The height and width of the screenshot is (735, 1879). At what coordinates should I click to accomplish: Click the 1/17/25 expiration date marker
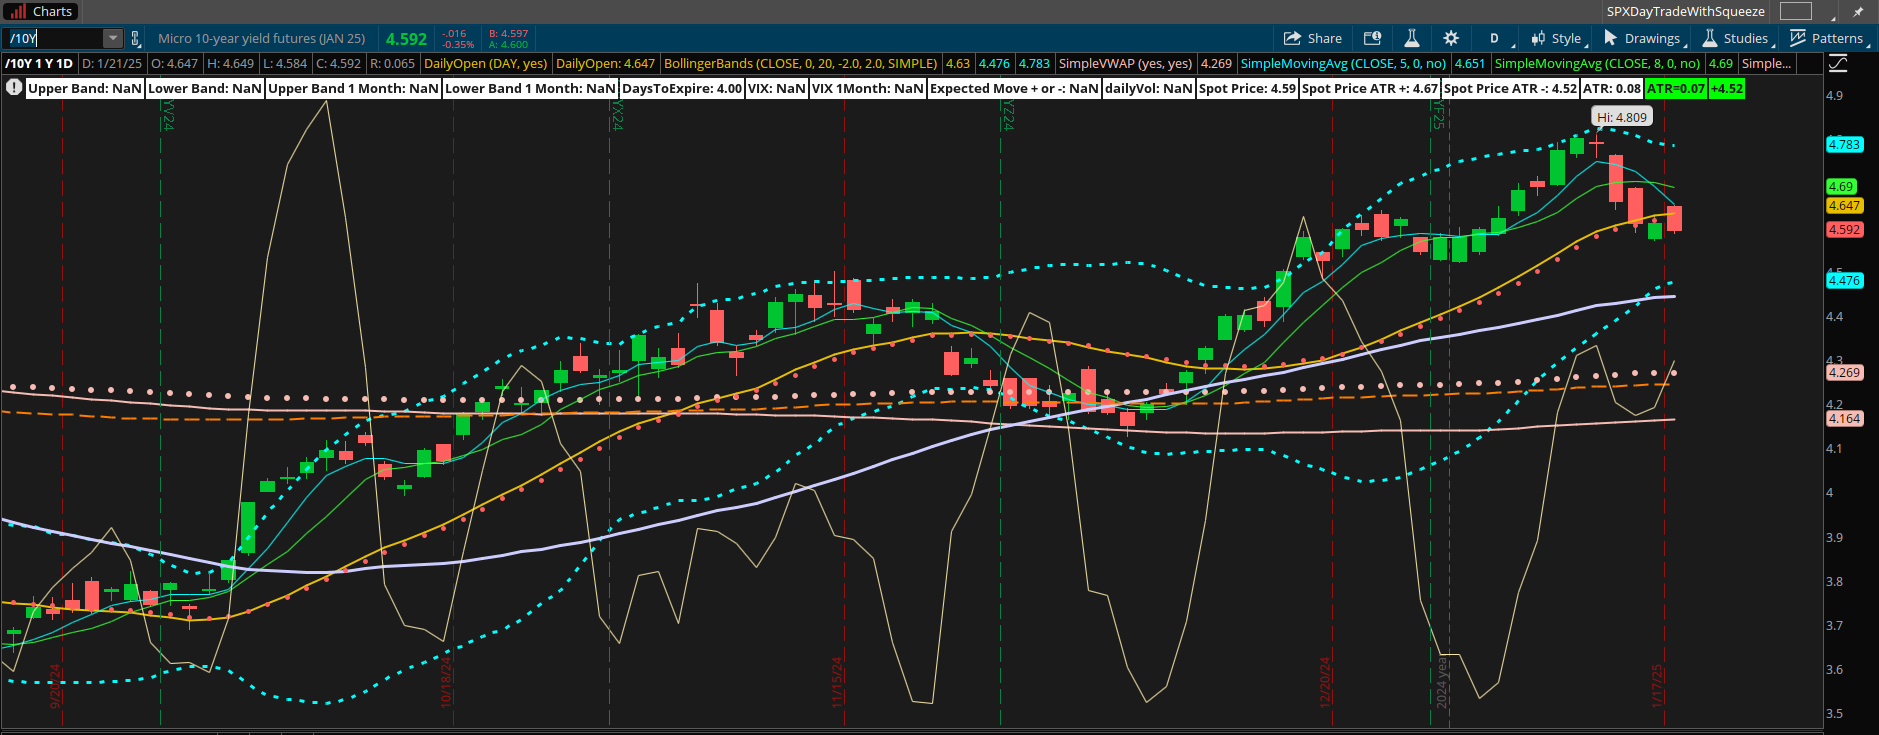1657,685
